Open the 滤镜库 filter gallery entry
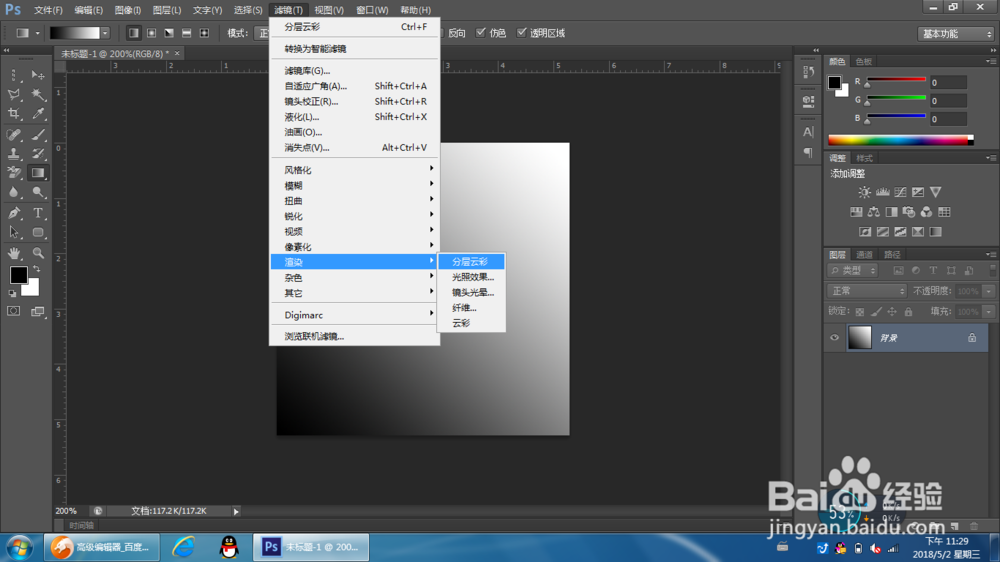Viewport: 1000px width, 562px height. click(355, 71)
